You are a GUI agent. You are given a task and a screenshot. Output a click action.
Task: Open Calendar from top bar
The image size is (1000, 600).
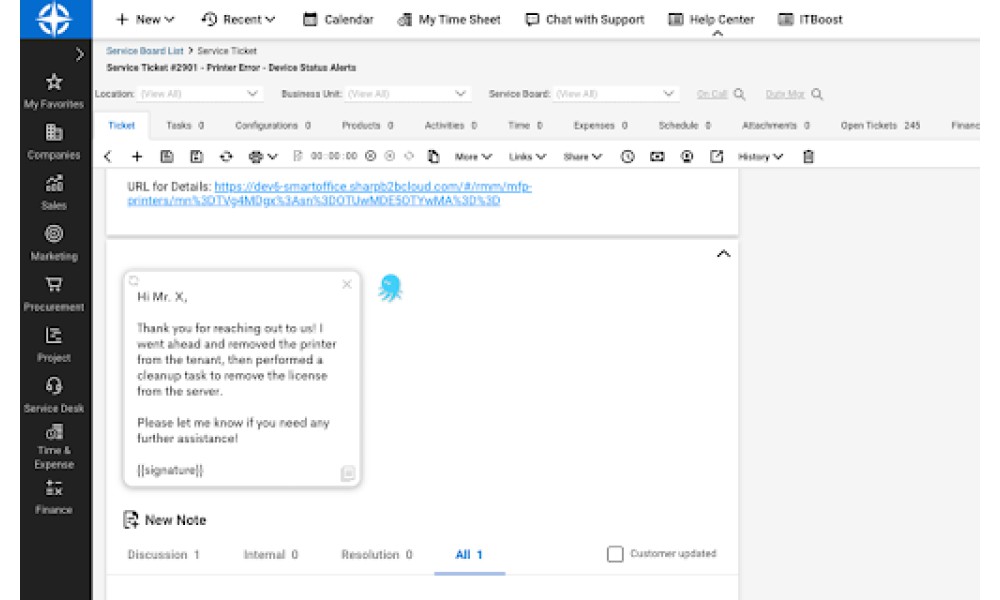(338, 20)
